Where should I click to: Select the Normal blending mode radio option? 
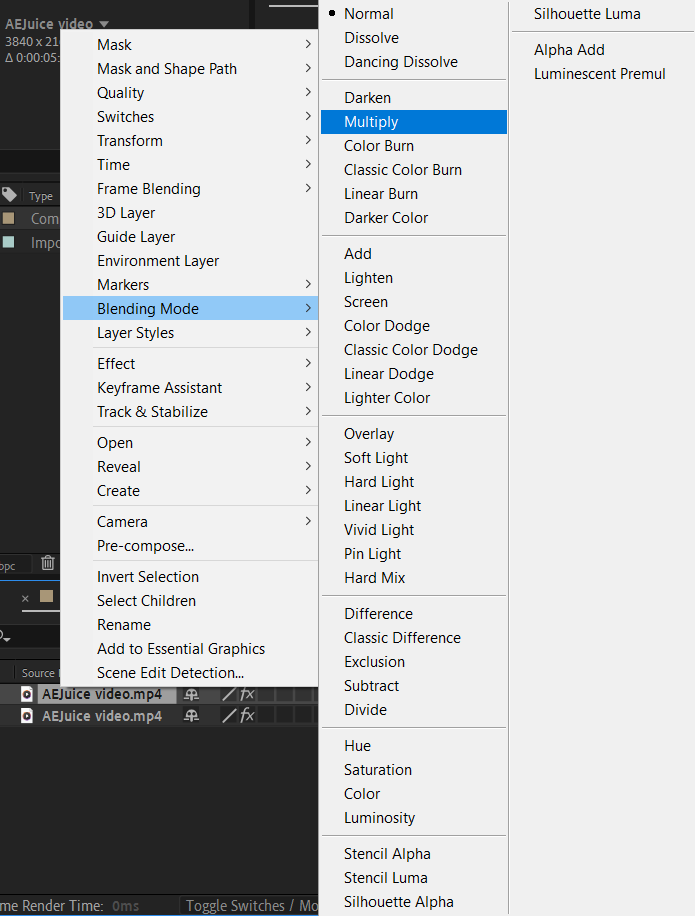click(368, 14)
